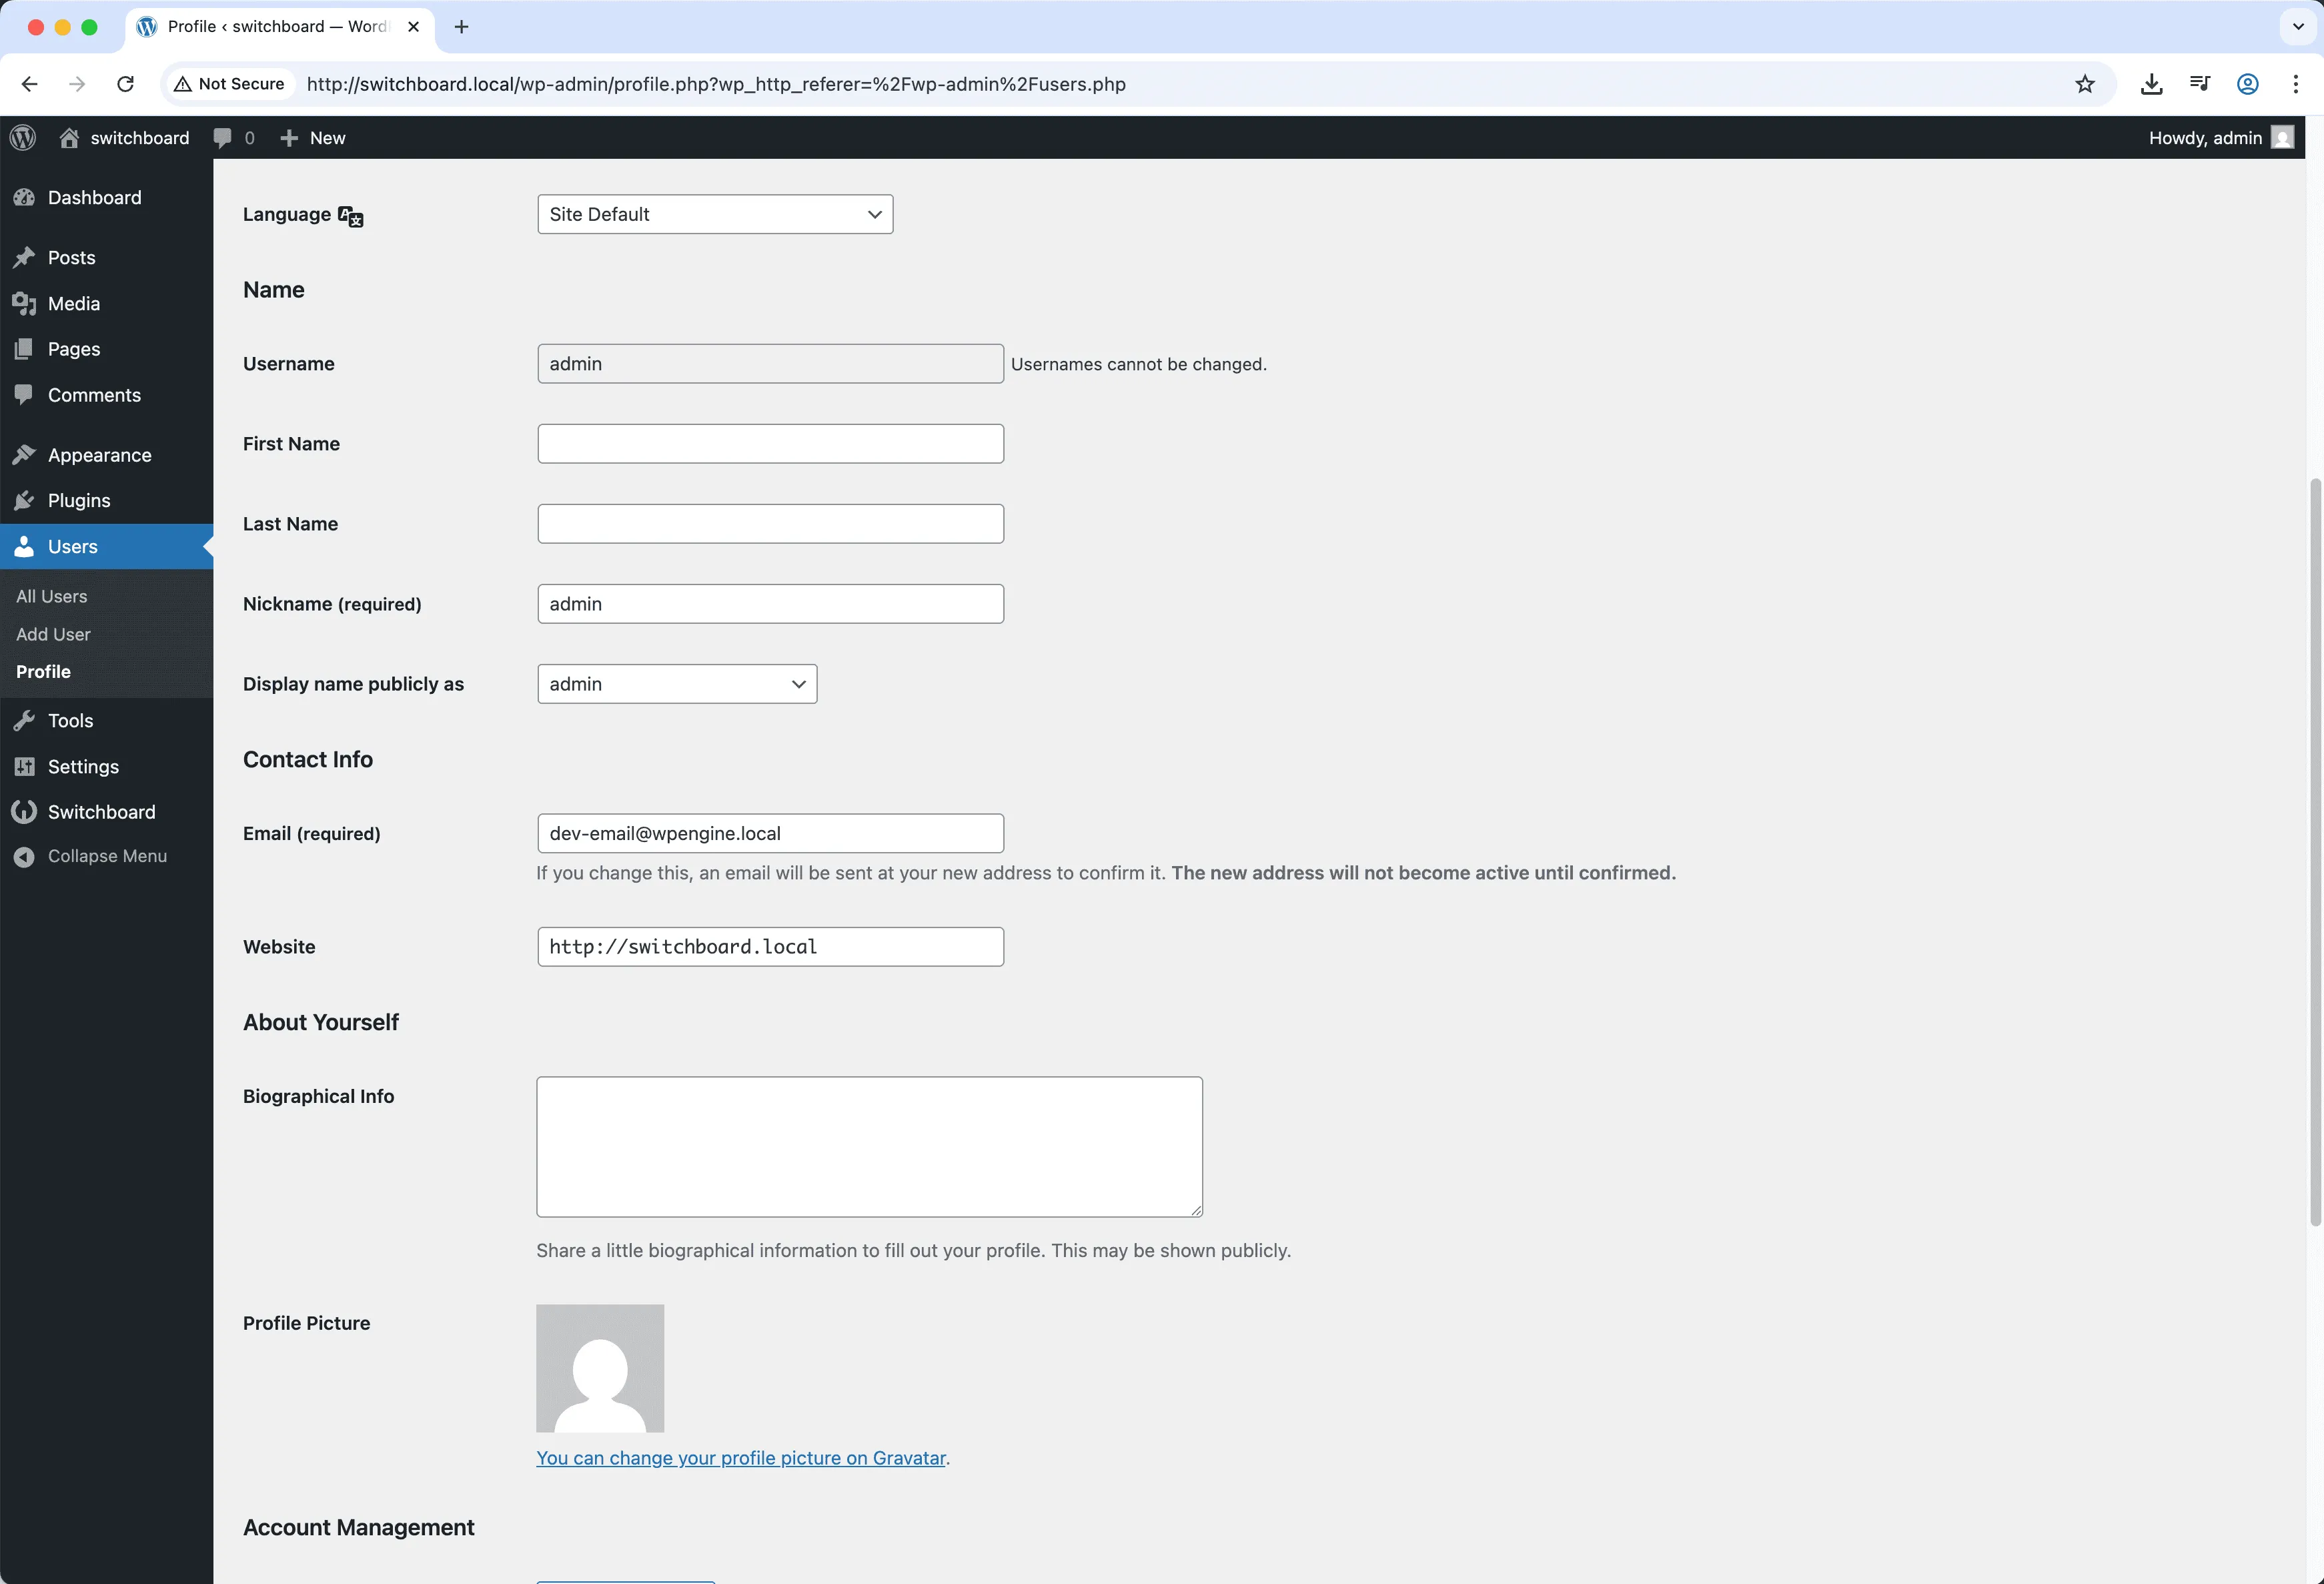Click inside the Biographical Info textarea

[x=868, y=1146]
